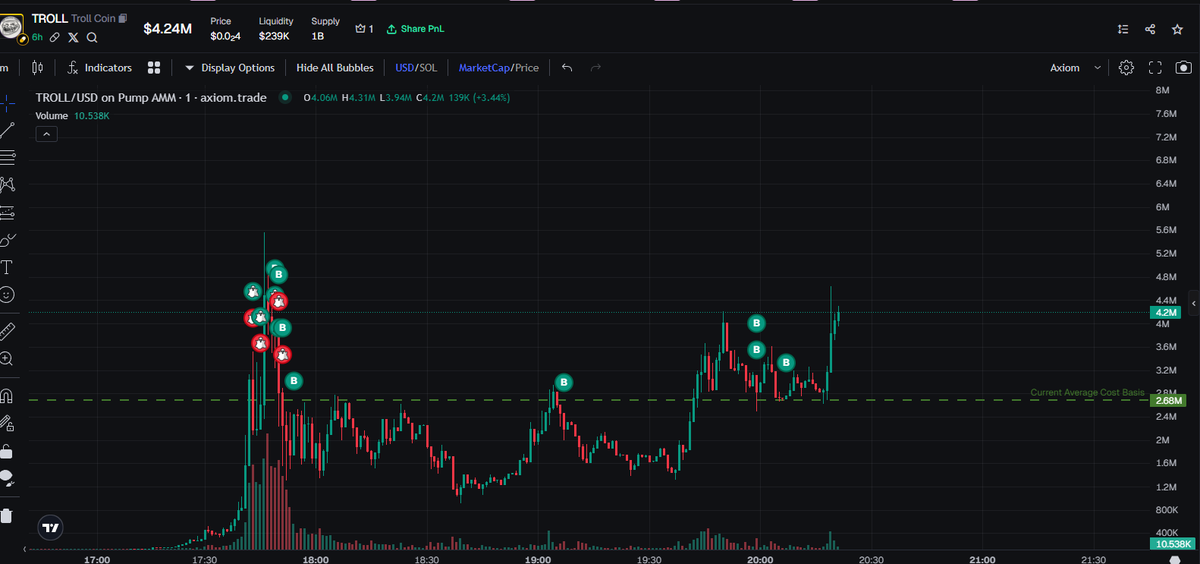The image size is (1200, 564).
Task: Click the $4.24M market cap value
Action: click(167, 29)
